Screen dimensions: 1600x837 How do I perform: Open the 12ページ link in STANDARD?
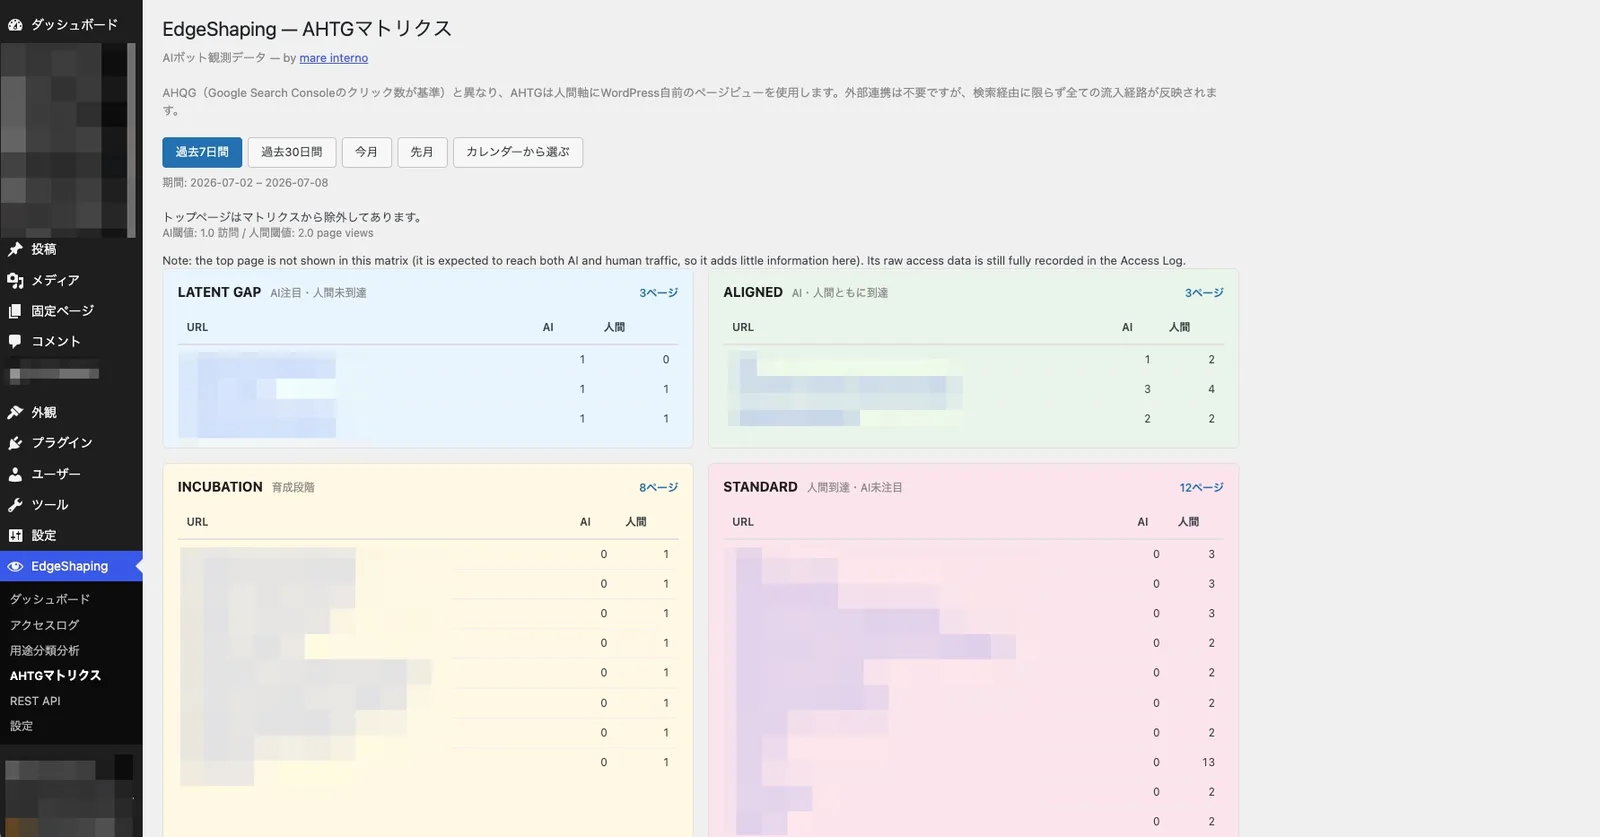click(1201, 487)
